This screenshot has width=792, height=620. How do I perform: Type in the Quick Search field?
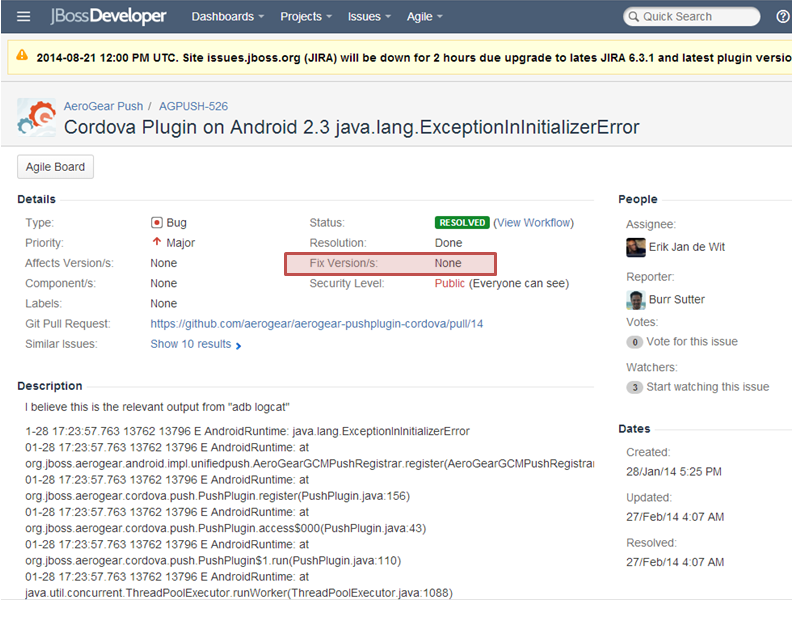698,17
